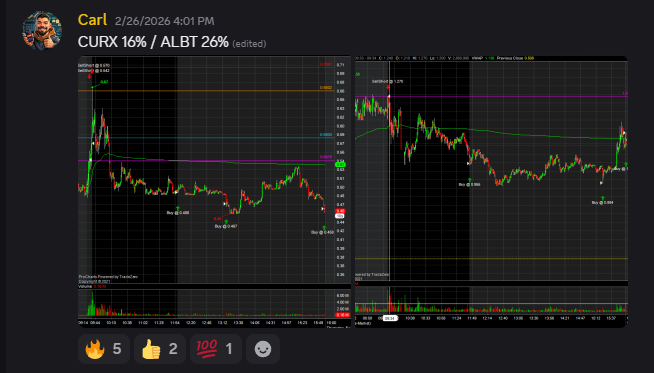
Task: Toggle the 100 emoji reaction
Action: point(216,349)
